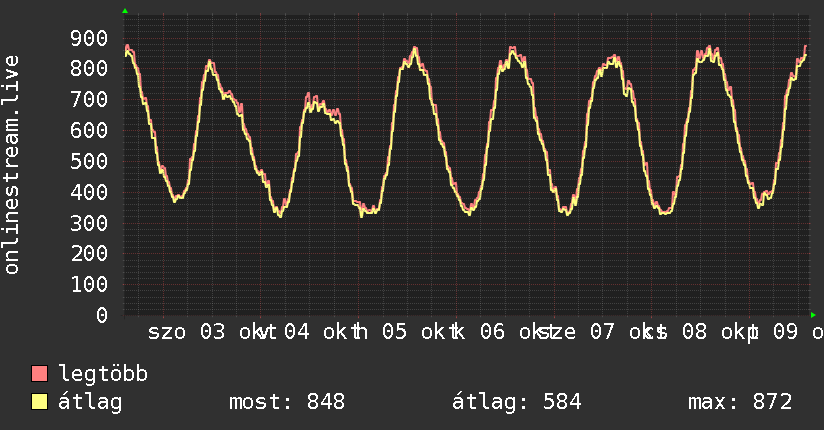Click the 100 y-axis label
The image size is (824, 430).
tap(89, 284)
